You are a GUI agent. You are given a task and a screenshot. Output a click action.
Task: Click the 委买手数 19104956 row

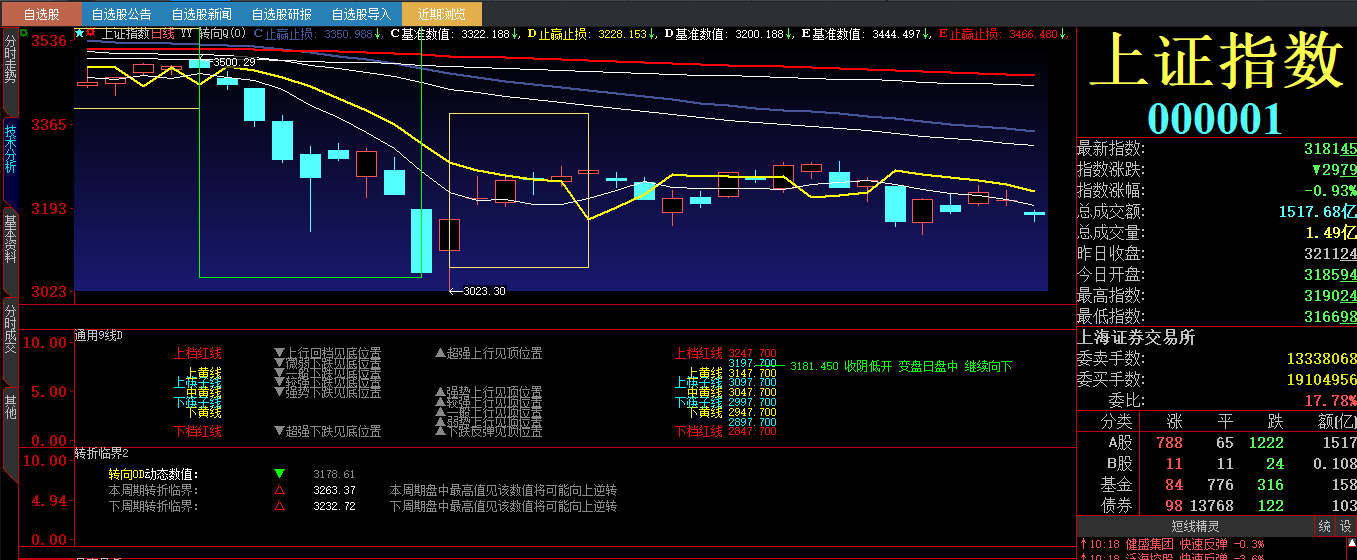(x=1216, y=379)
